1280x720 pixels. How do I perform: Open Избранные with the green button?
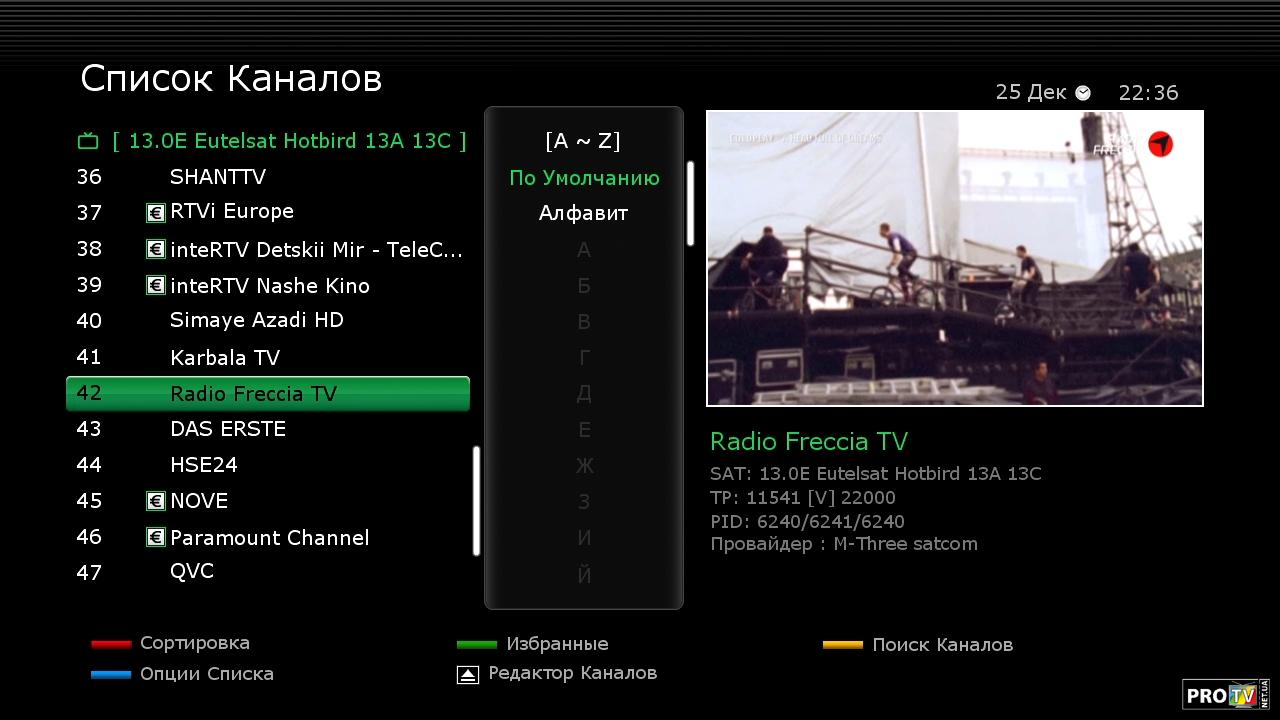click(x=477, y=645)
